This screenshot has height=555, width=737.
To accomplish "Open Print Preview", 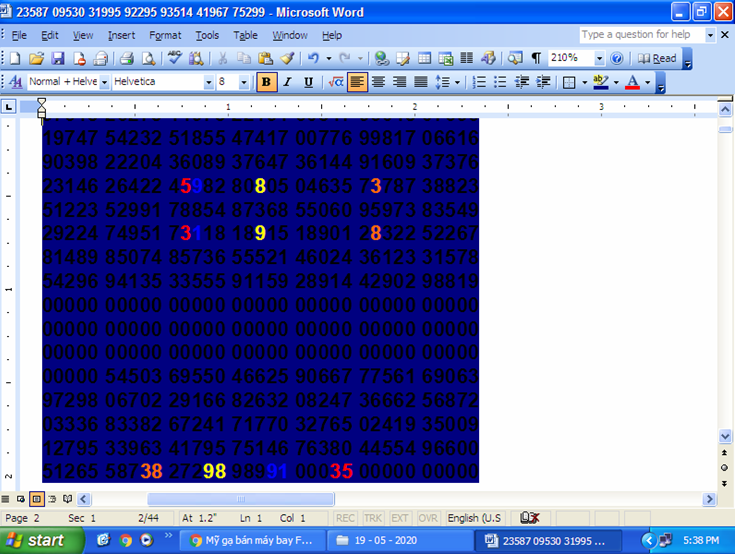I will [x=149, y=59].
